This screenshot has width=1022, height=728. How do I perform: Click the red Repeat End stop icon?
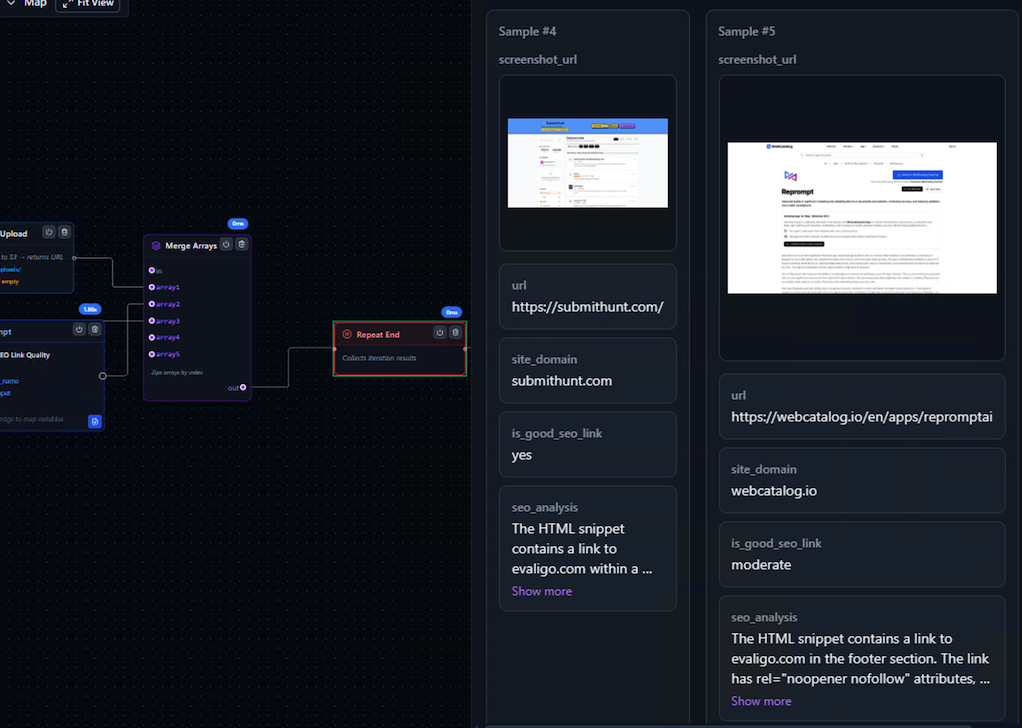pos(347,334)
